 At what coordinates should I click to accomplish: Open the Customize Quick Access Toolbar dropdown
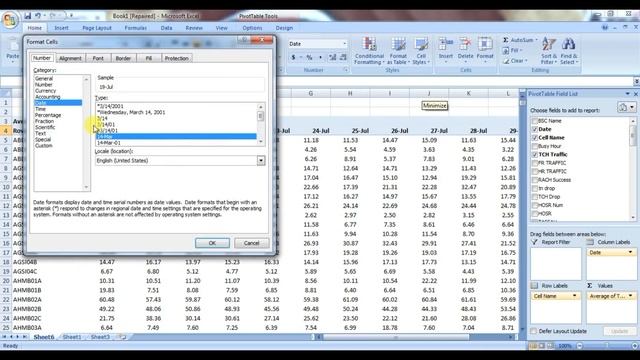(71, 16)
